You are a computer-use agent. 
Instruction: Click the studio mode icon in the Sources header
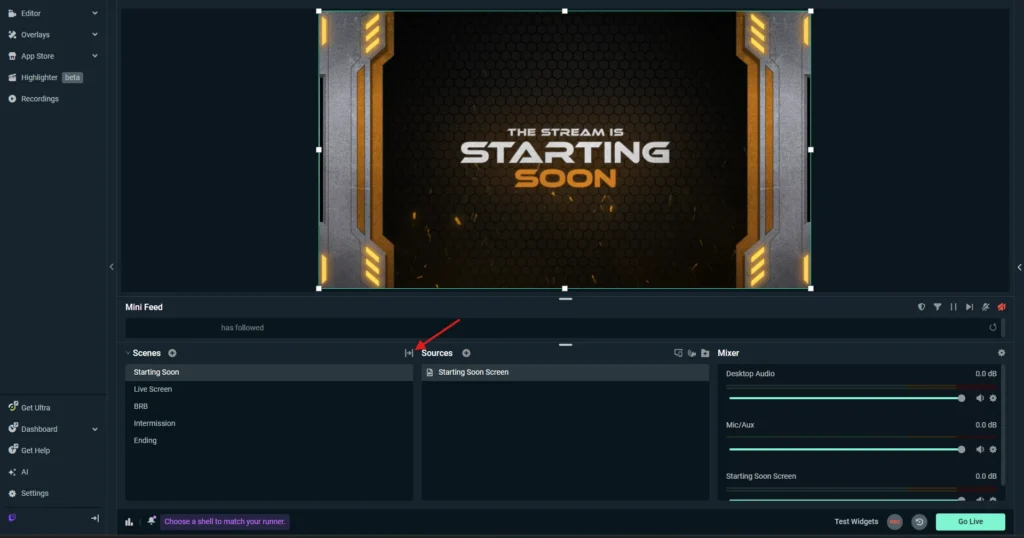pyautogui.click(x=678, y=353)
